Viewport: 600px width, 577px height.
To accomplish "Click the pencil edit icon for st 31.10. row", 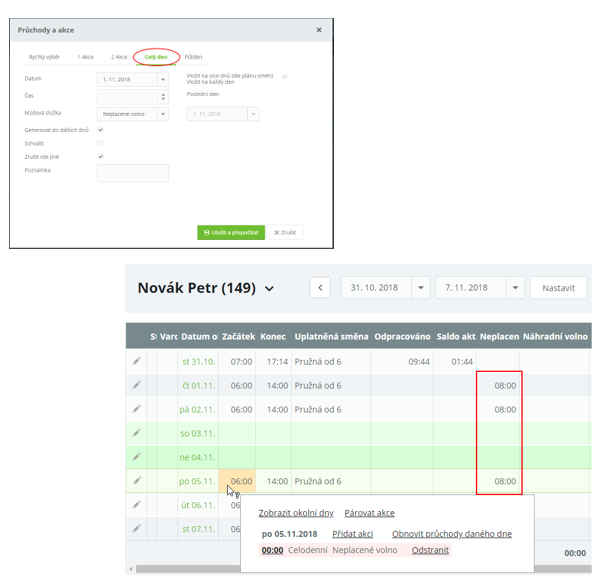I will click(x=137, y=361).
